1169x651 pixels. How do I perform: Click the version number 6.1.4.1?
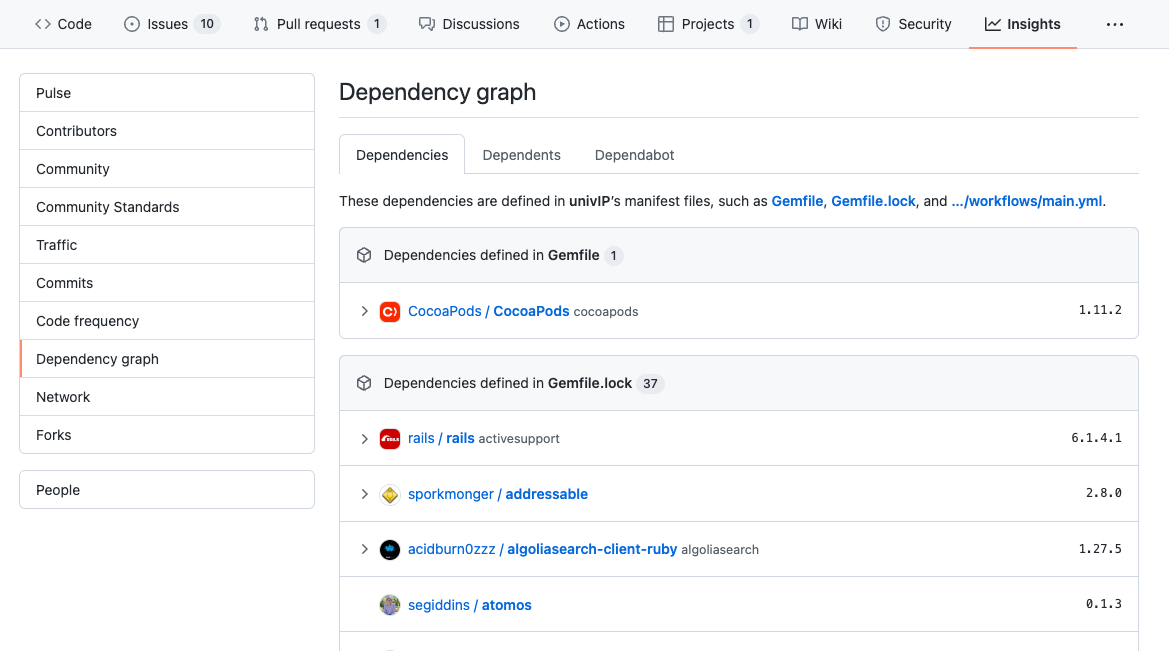point(1096,438)
